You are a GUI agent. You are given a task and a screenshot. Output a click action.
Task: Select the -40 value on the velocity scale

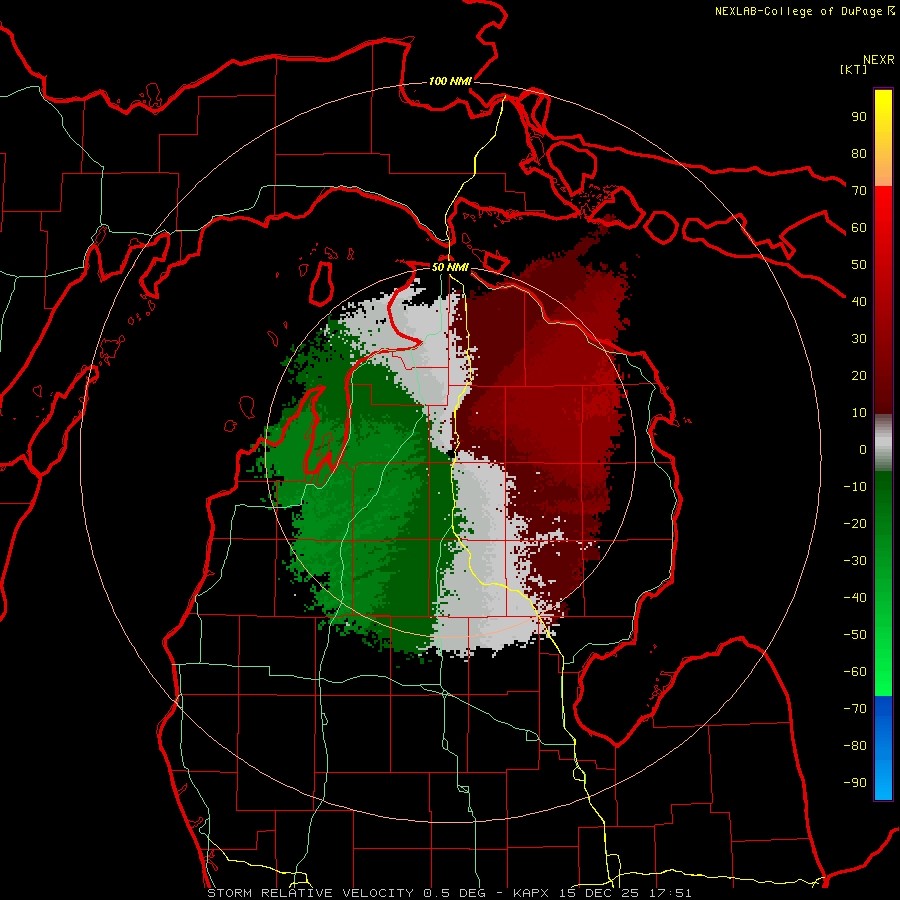[x=855, y=598]
